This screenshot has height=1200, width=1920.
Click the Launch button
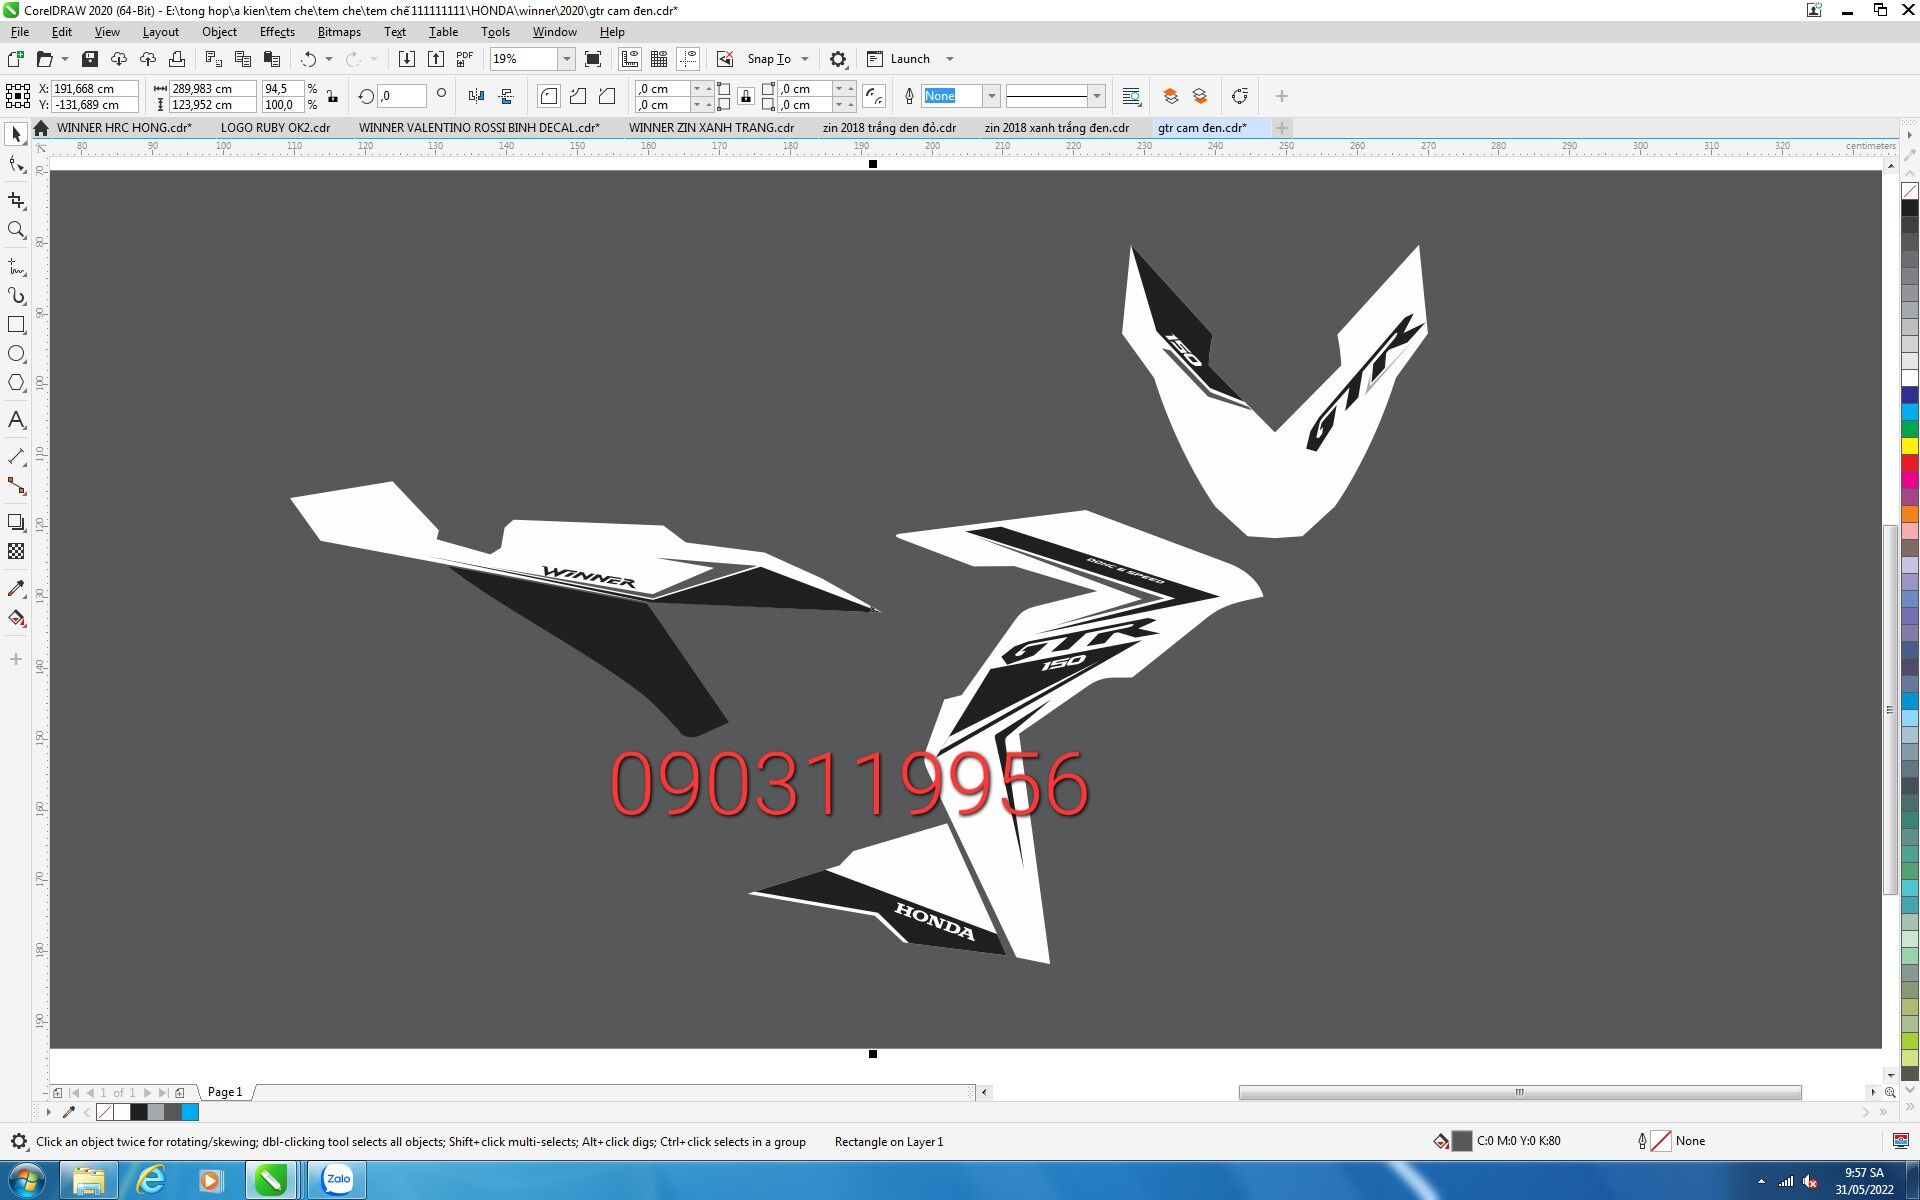click(899, 59)
